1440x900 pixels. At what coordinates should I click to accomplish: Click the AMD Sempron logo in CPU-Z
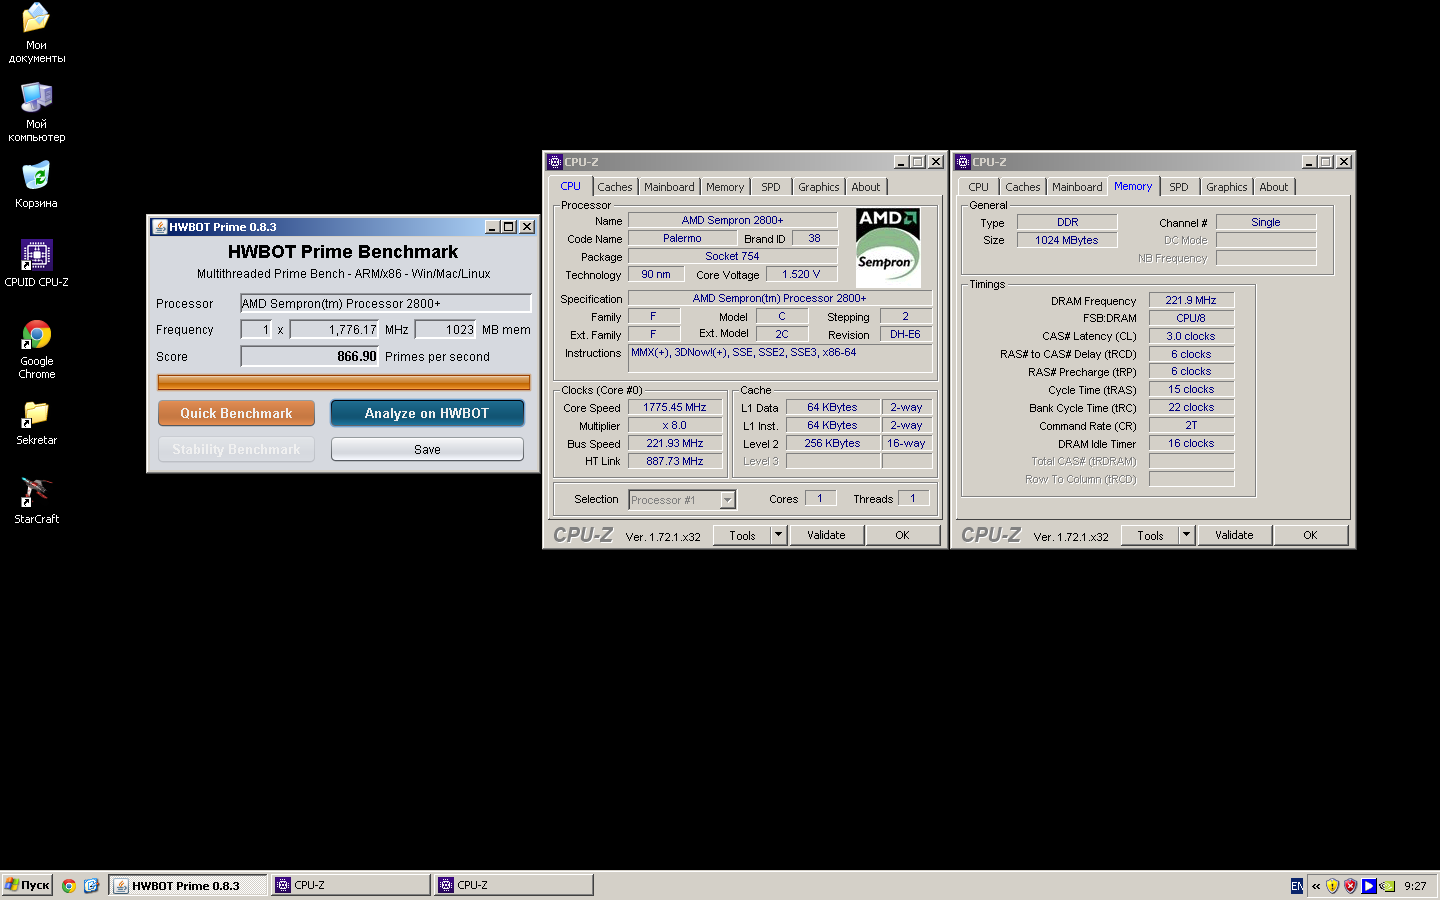[888, 247]
